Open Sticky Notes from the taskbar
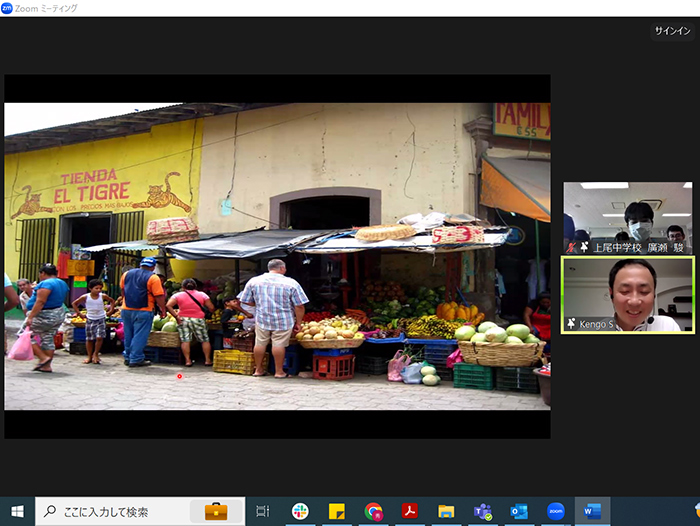Image resolution: width=700 pixels, height=526 pixels. pos(337,511)
